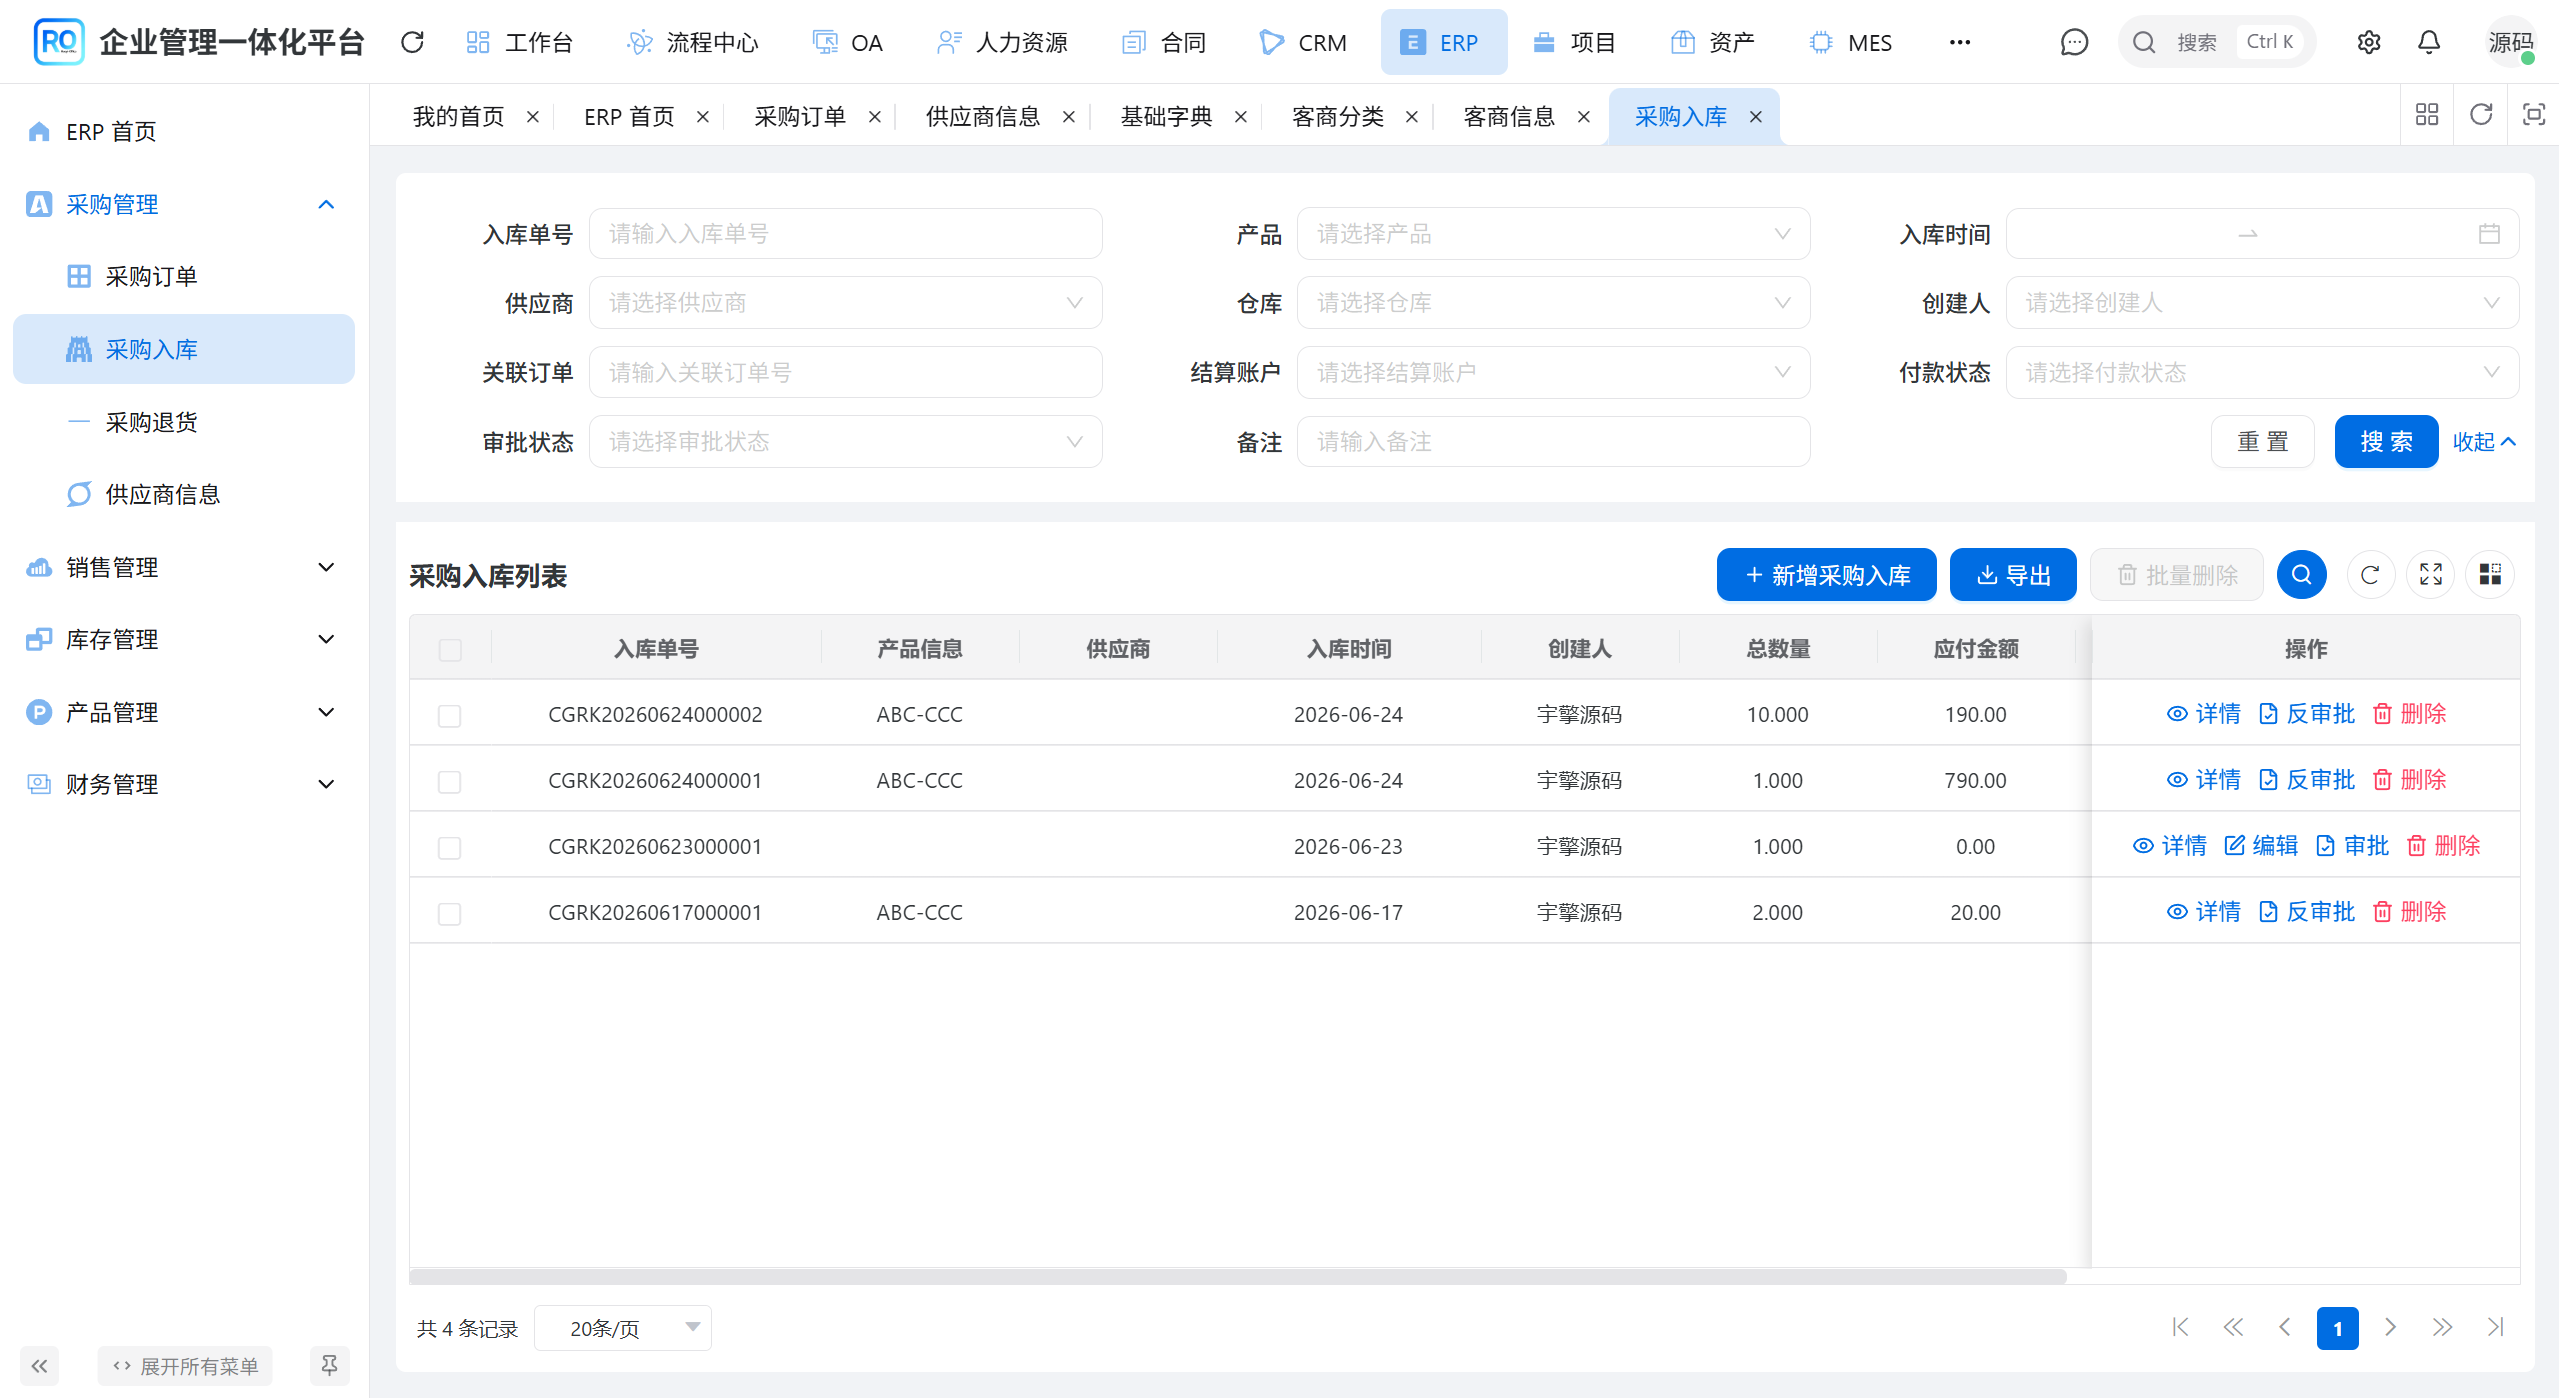The image size is (2559, 1398).
Task: Open the 审批状态 dropdown
Action: pyautogui.click(x=845, y=442)
